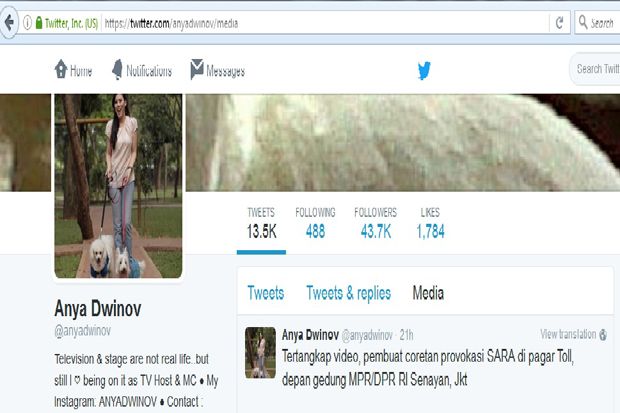Select the Media tab
Viewport: 620px width, 413px height.
coord(428,293)
